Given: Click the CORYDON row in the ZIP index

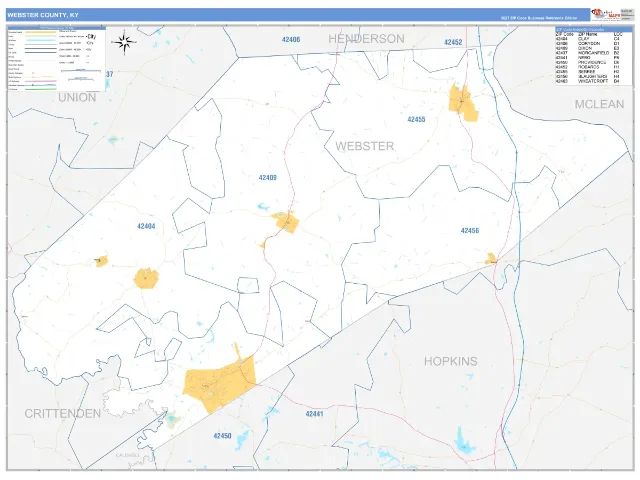Looking at the screenshot, I should pos(588,43).
